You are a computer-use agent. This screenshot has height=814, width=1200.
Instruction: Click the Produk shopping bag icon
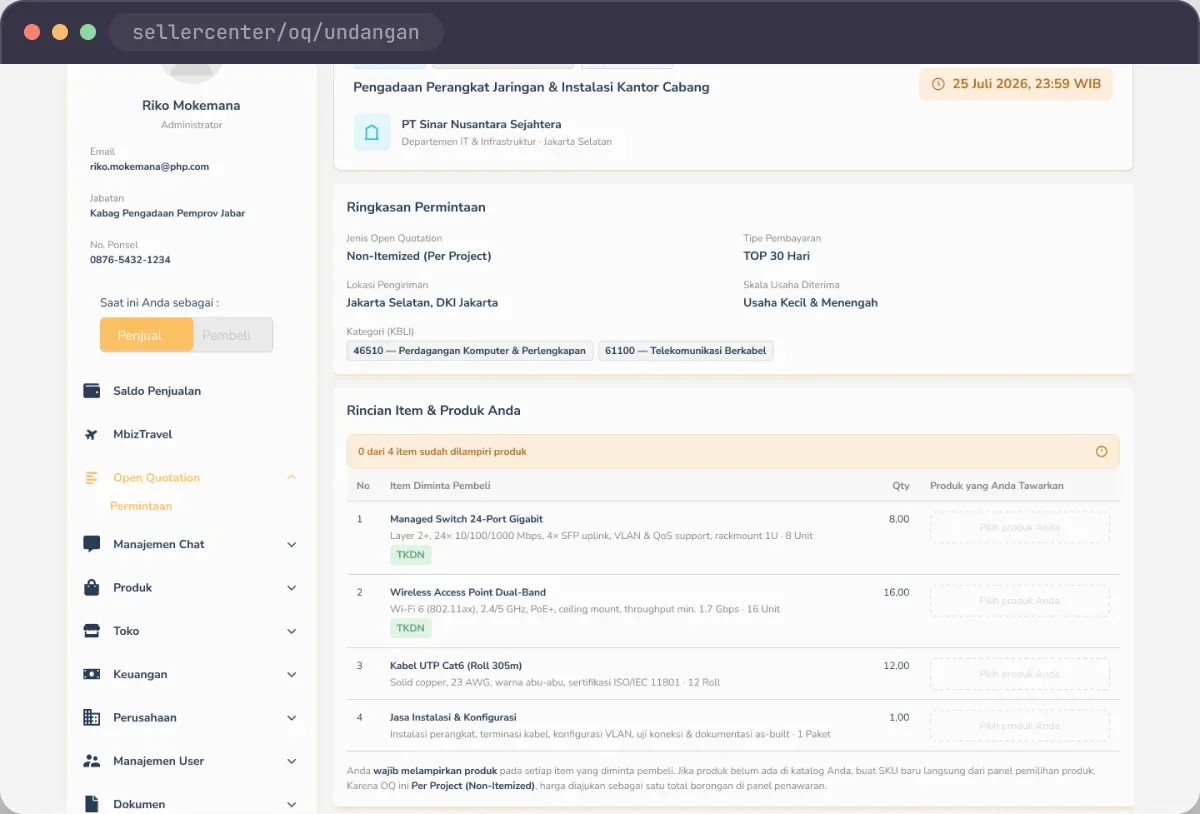point(92,588)
